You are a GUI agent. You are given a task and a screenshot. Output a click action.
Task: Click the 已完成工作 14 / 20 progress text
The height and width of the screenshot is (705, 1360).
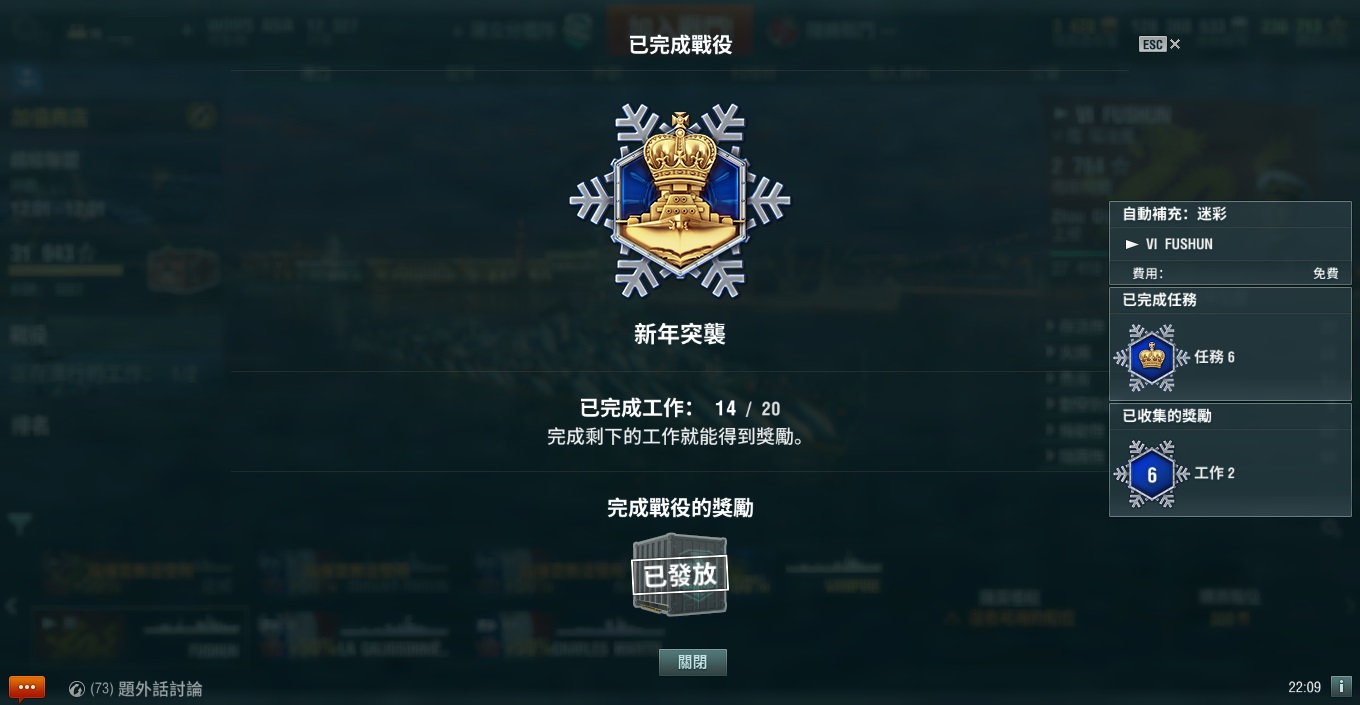(680, 408)
